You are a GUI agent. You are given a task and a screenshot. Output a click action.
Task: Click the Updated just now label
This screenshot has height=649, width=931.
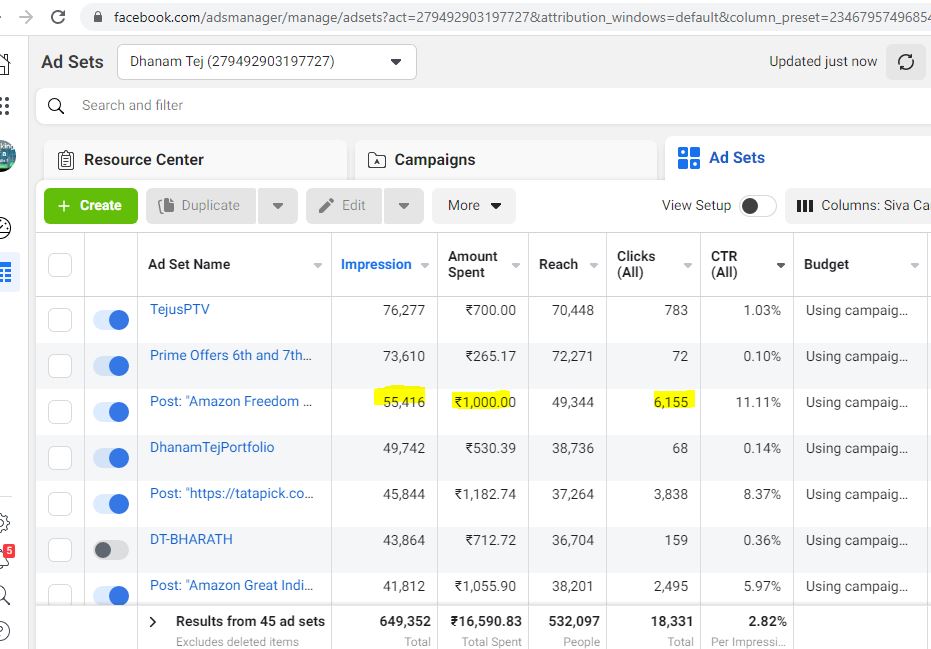[822, 62]
